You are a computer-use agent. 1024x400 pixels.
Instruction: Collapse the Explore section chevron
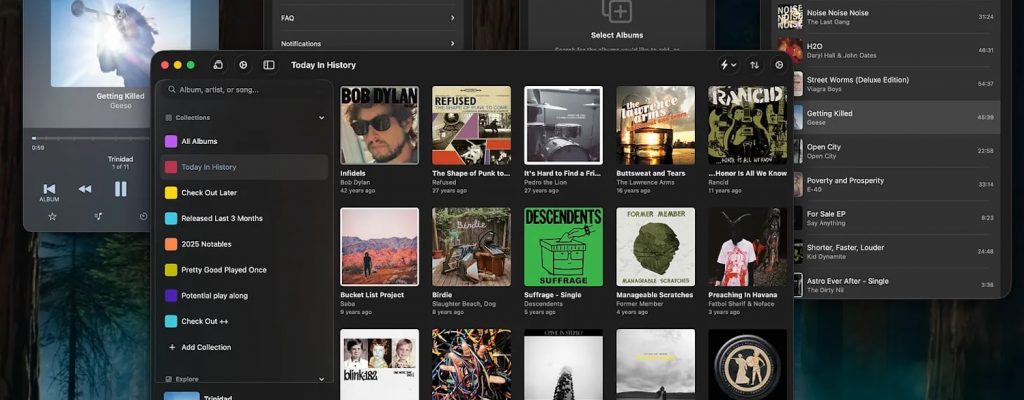[321, 379]
